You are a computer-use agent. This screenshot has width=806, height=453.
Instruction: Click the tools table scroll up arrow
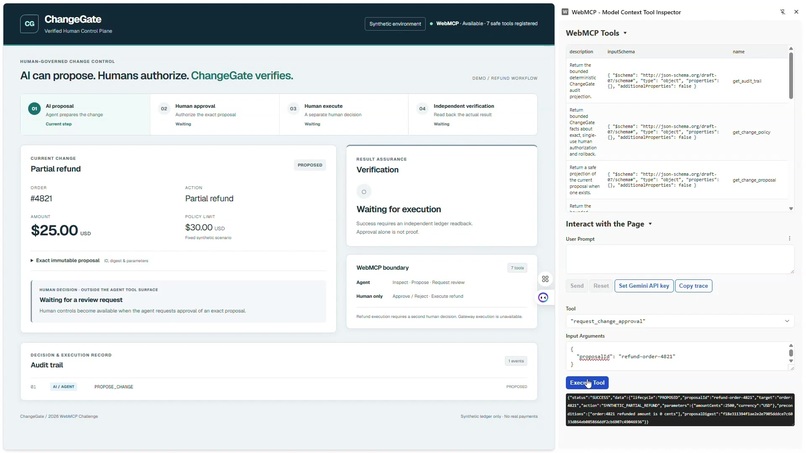[791, 48]
